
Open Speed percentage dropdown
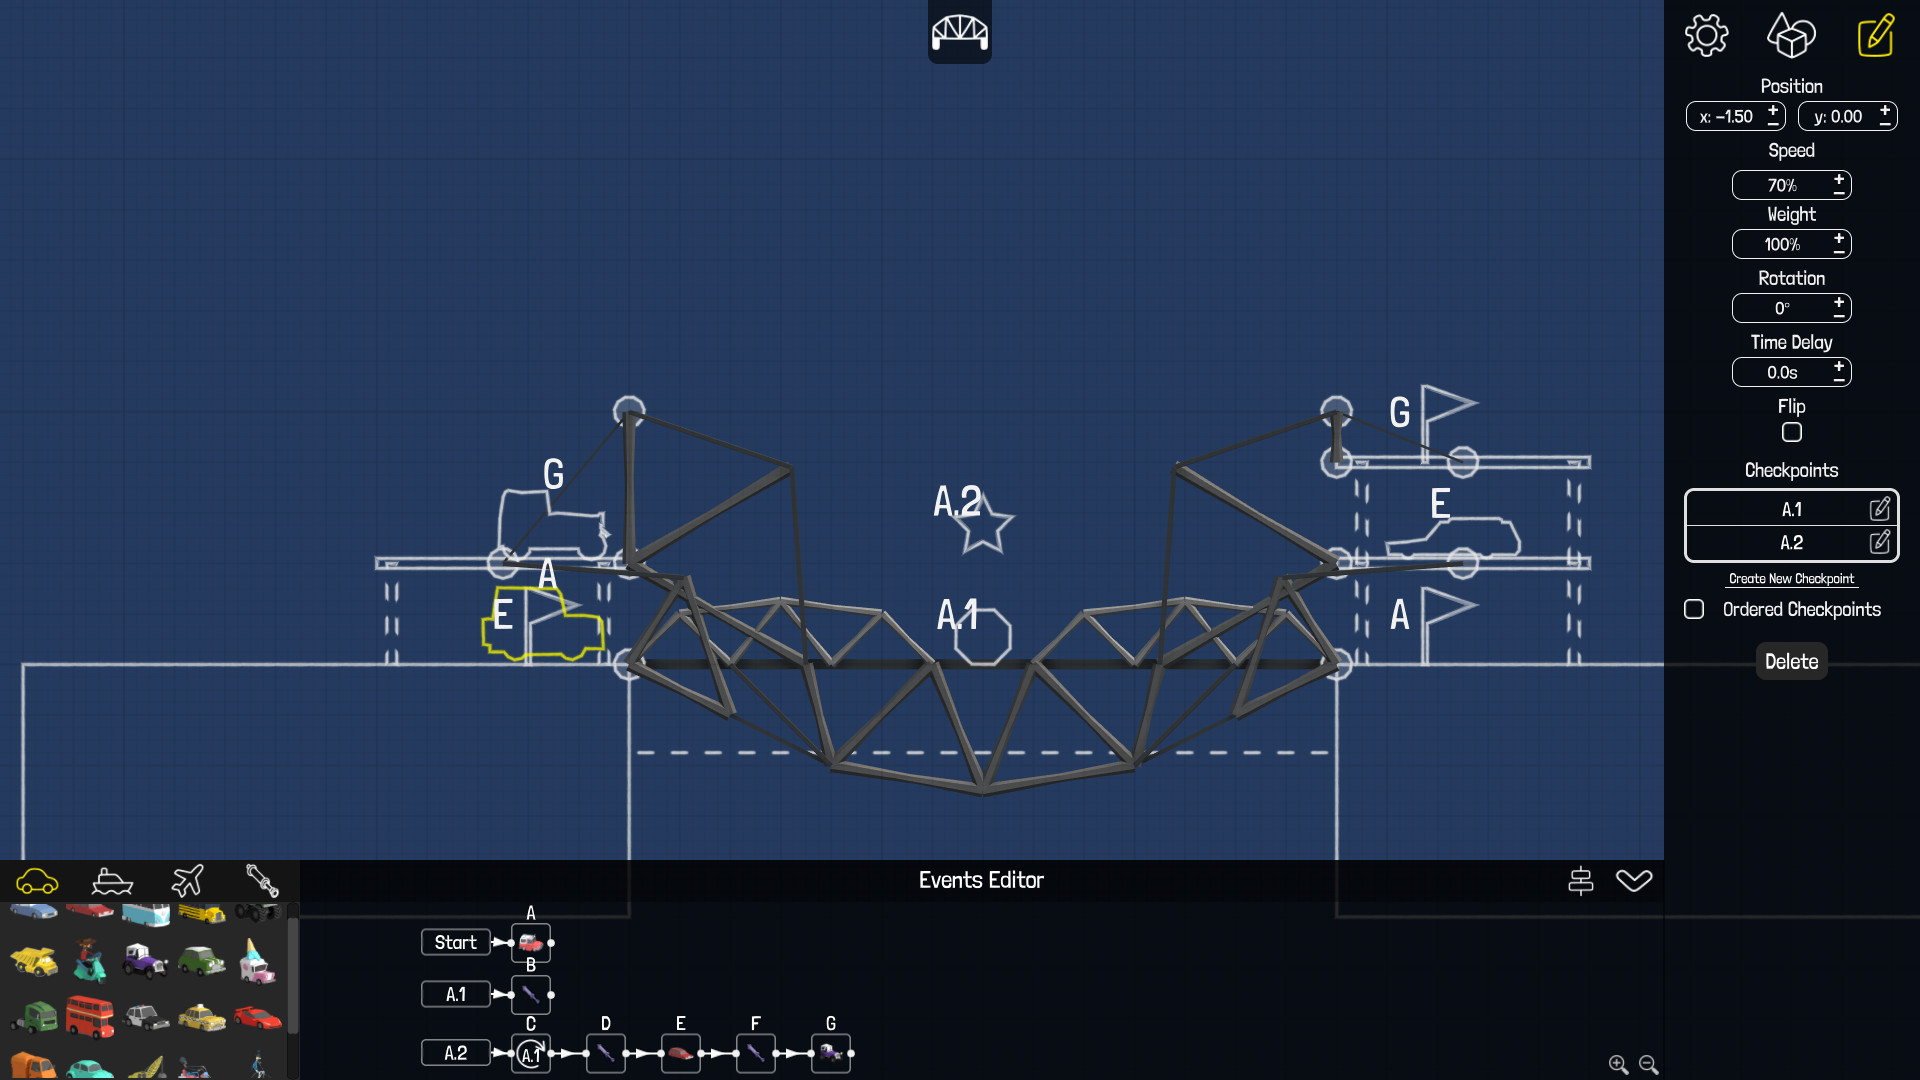coord(1782,185)
